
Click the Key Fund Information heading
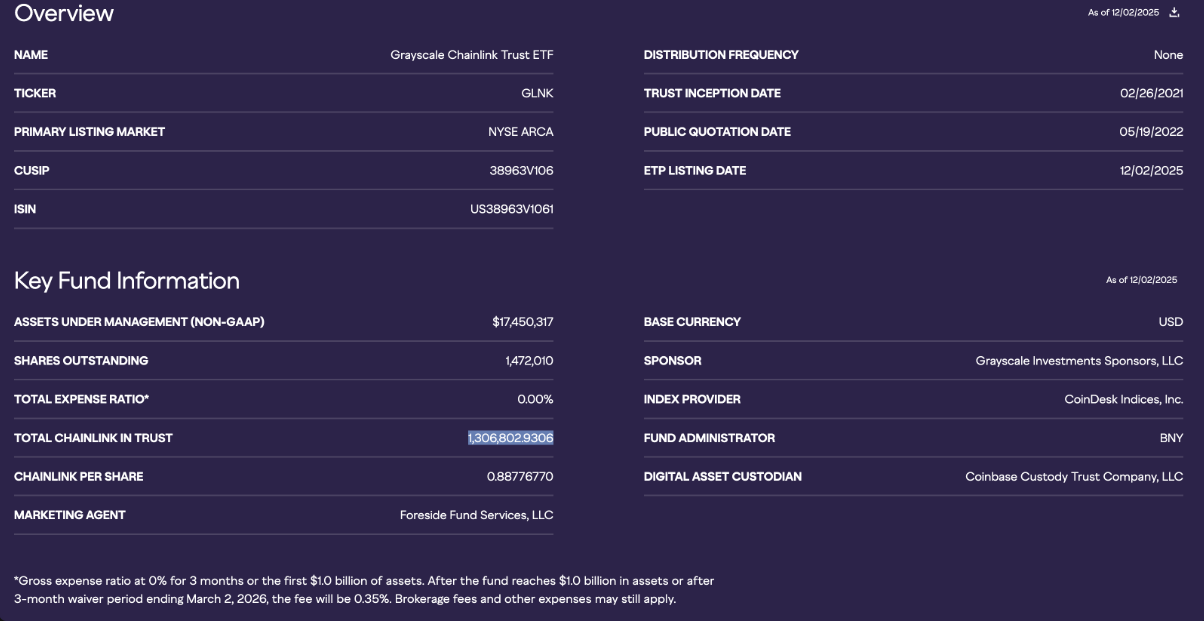click(127, 281)
